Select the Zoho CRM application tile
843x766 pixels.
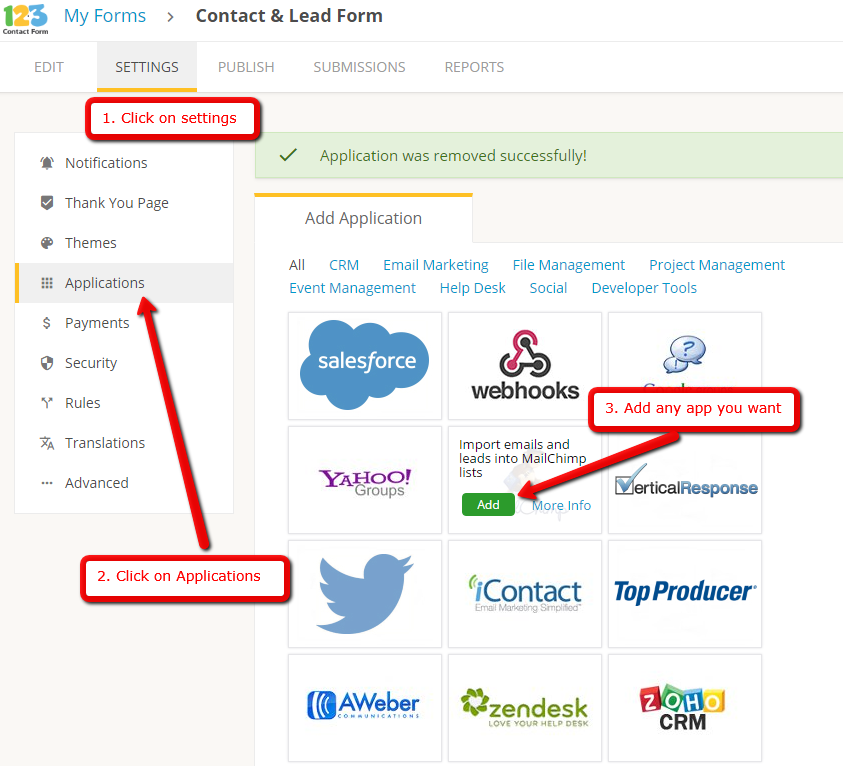tap(685, 707)
